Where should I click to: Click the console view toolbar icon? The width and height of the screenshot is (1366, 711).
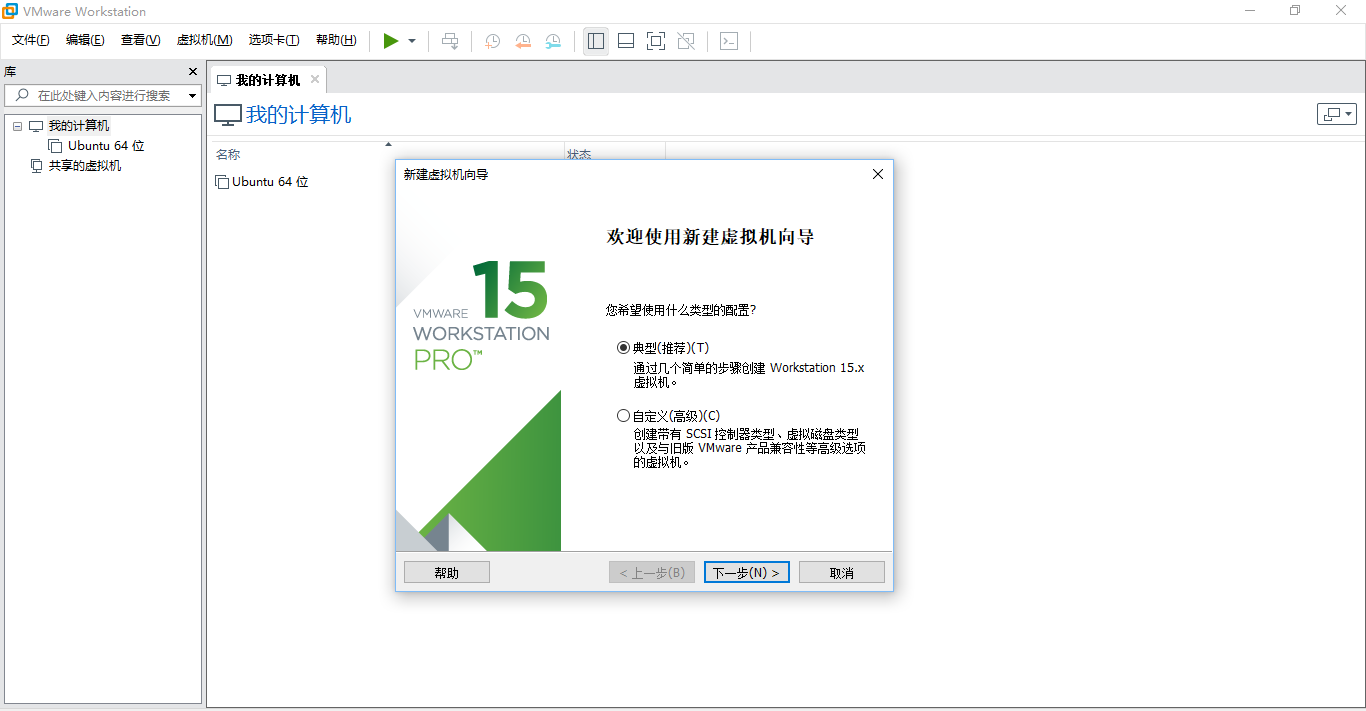[729, 41]
